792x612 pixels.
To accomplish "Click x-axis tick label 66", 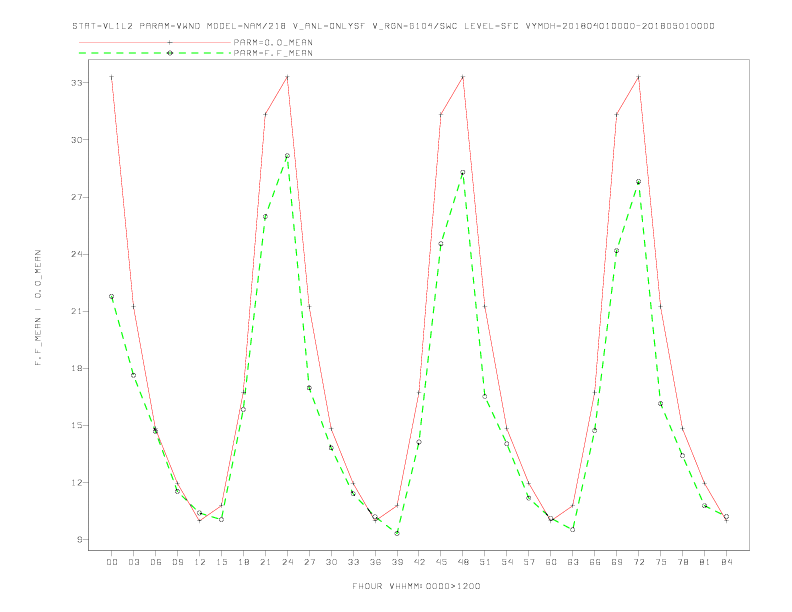I will 595,562.
